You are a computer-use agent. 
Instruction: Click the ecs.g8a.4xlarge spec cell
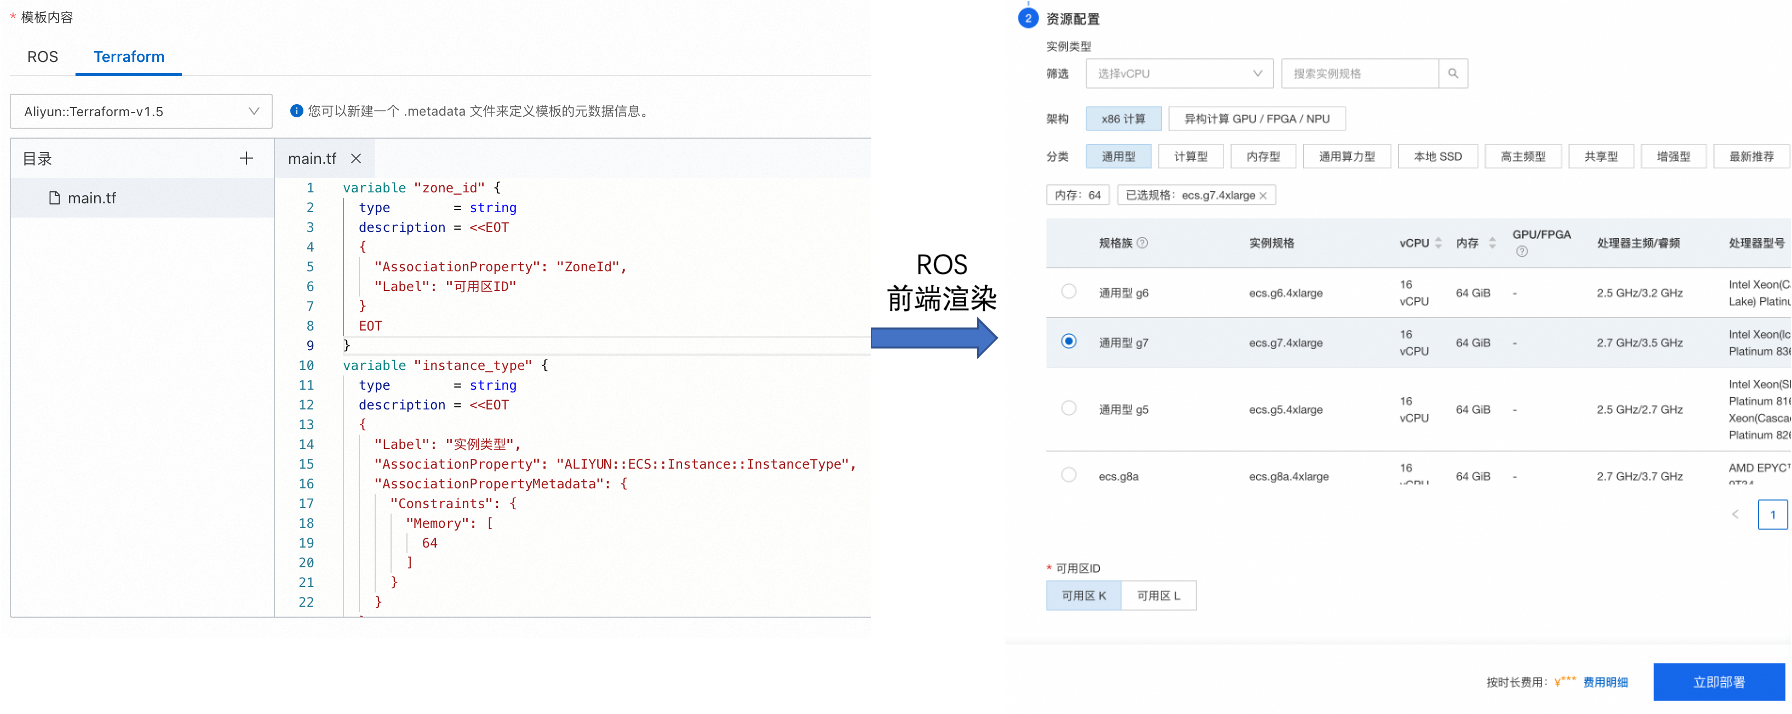(x=1289, y=477)
